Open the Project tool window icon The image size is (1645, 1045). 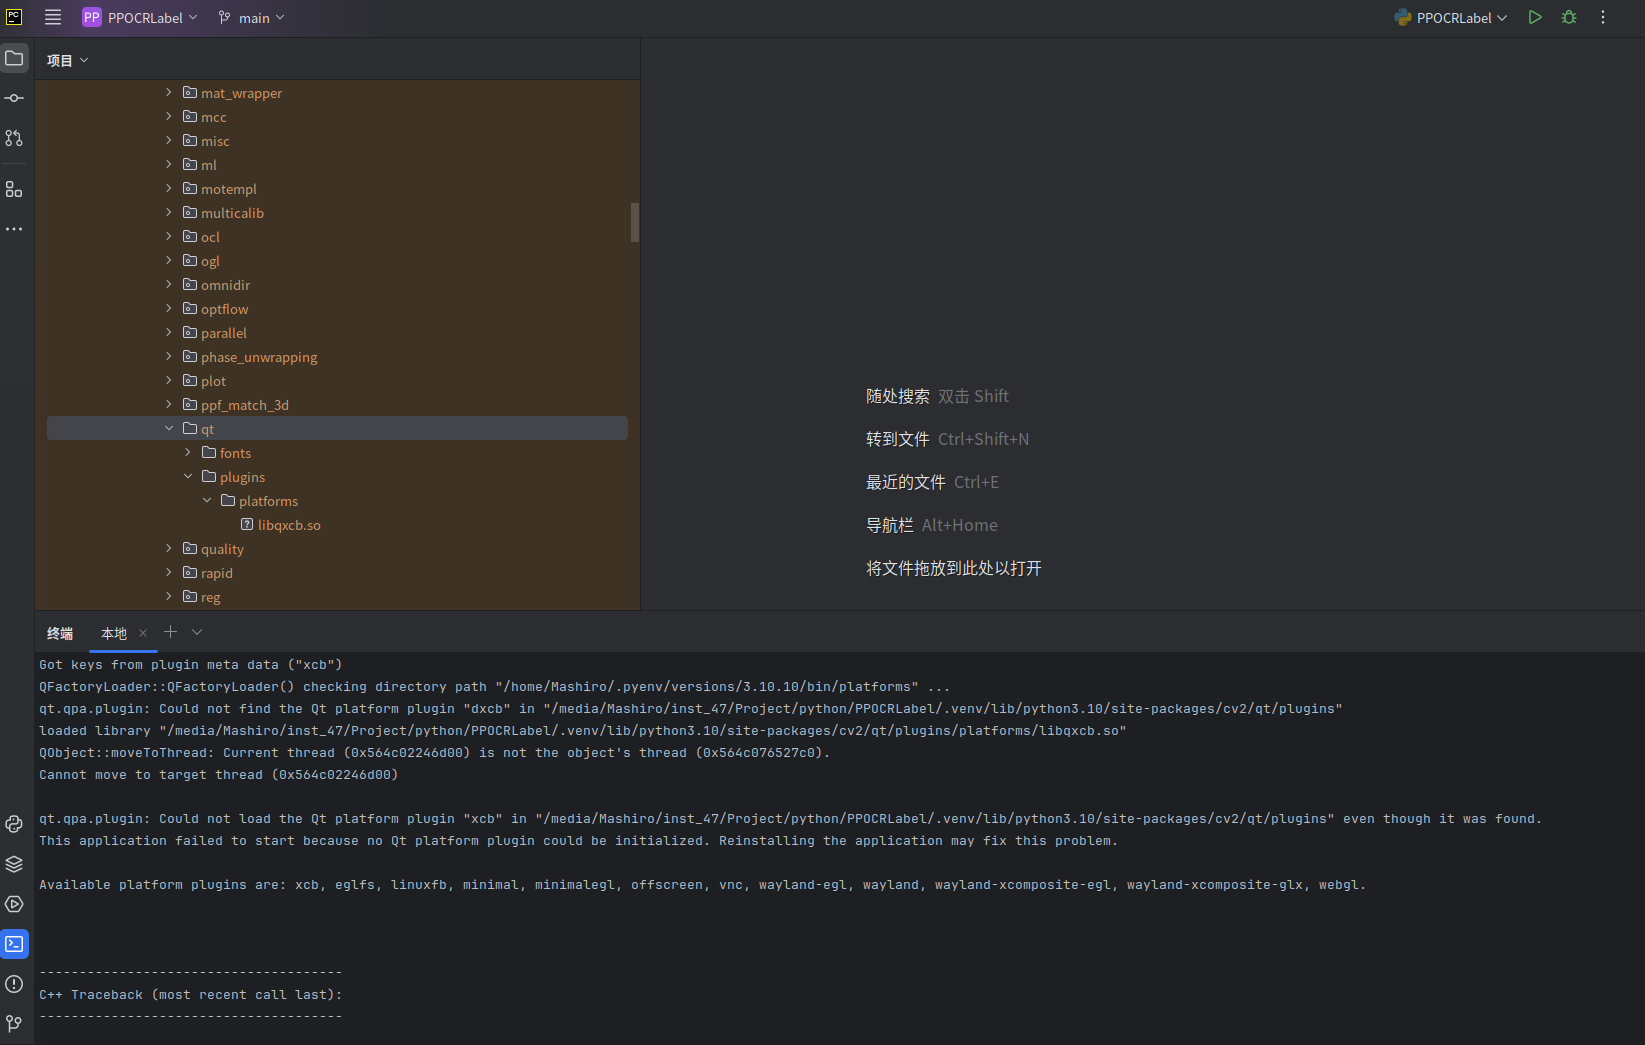coord(14,58)
